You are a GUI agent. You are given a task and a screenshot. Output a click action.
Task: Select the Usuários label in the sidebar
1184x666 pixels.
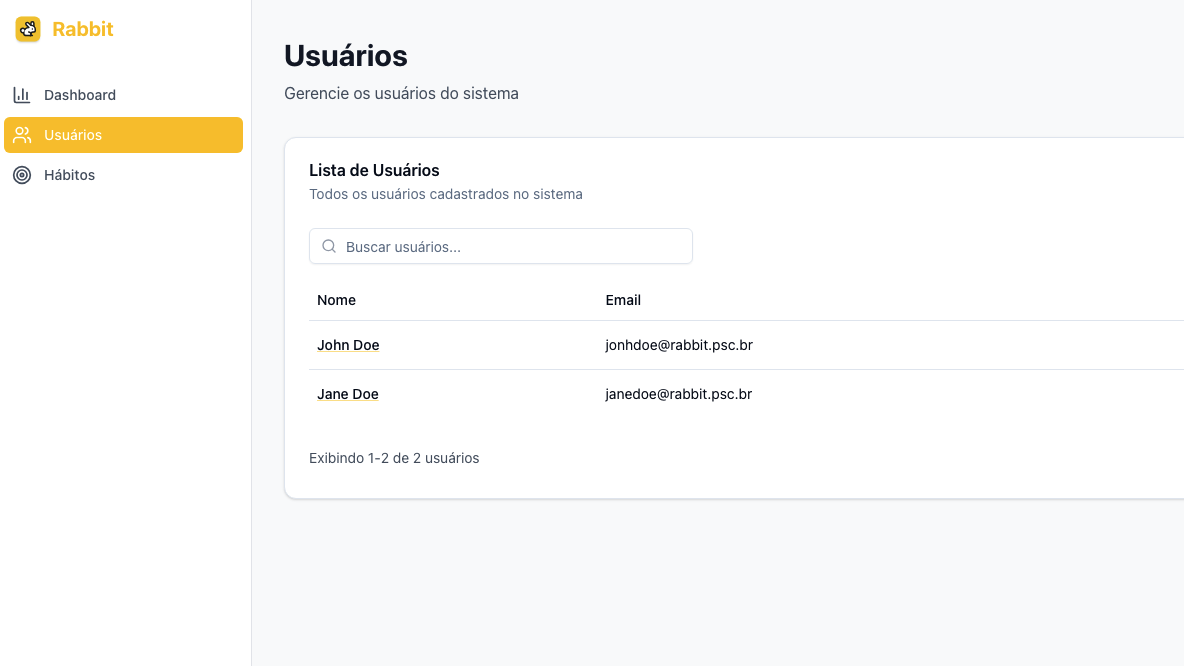[x=73, y=135]
